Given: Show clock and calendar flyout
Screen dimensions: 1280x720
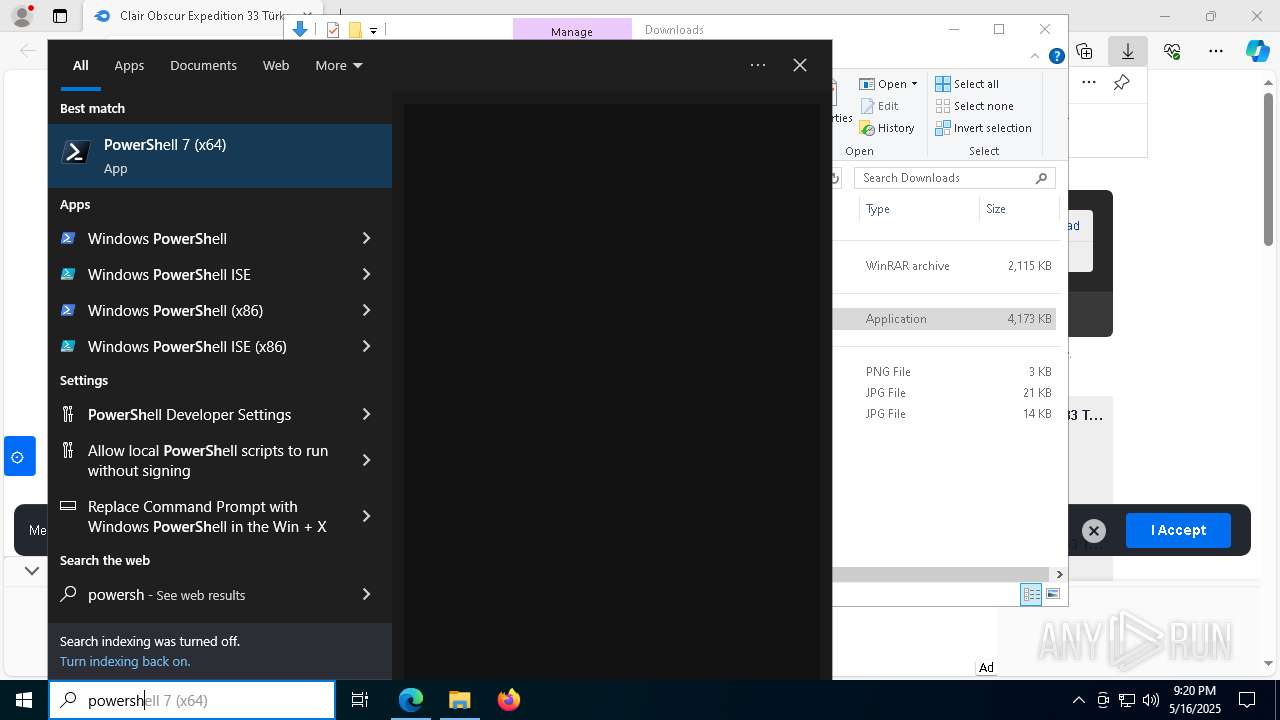Looking at the screenshot, I should coord(1194,700).
